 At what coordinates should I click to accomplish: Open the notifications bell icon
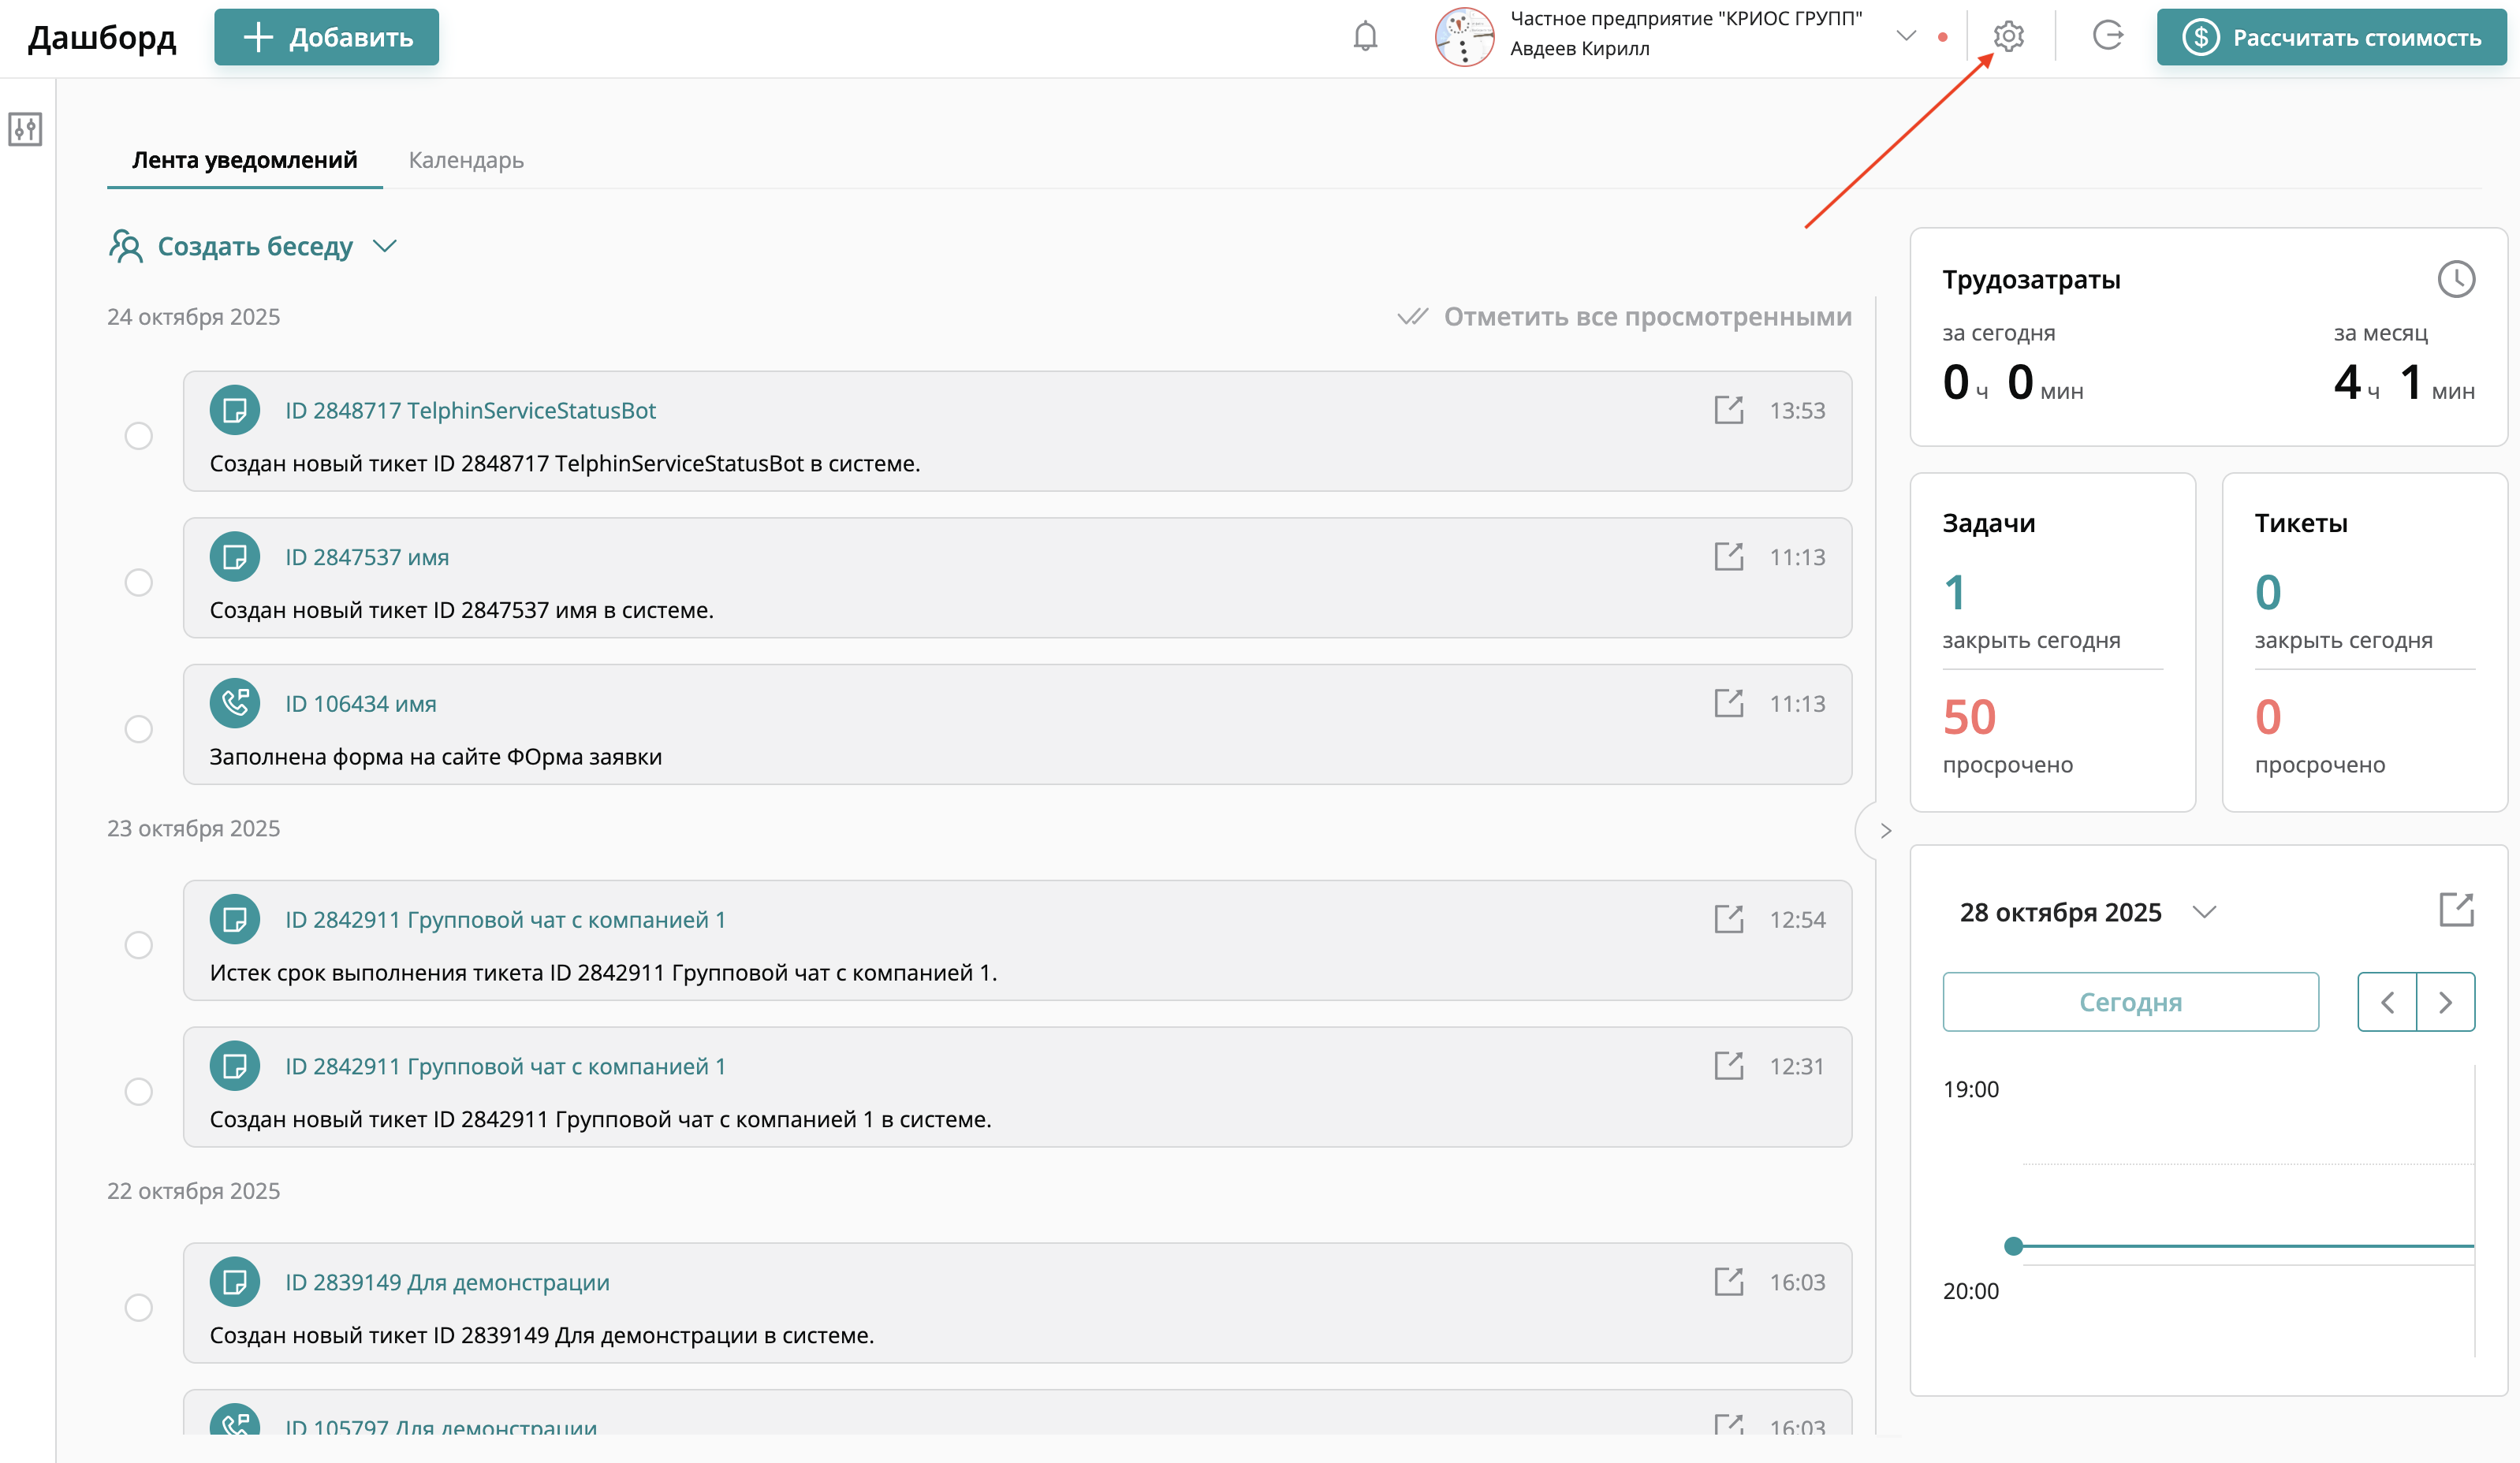[1365, 37]
